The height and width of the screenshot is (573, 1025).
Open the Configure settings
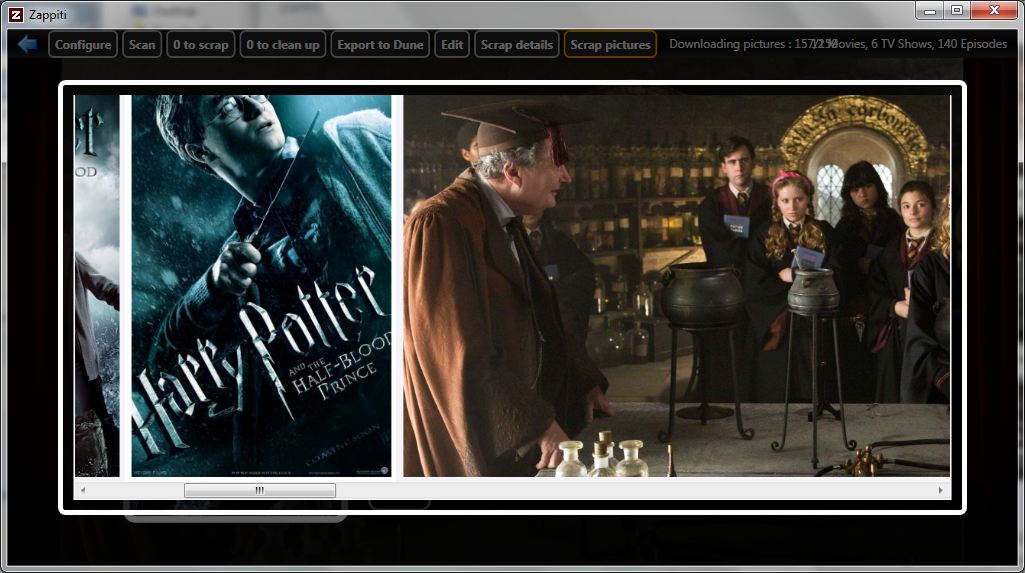tap(83, 44)
